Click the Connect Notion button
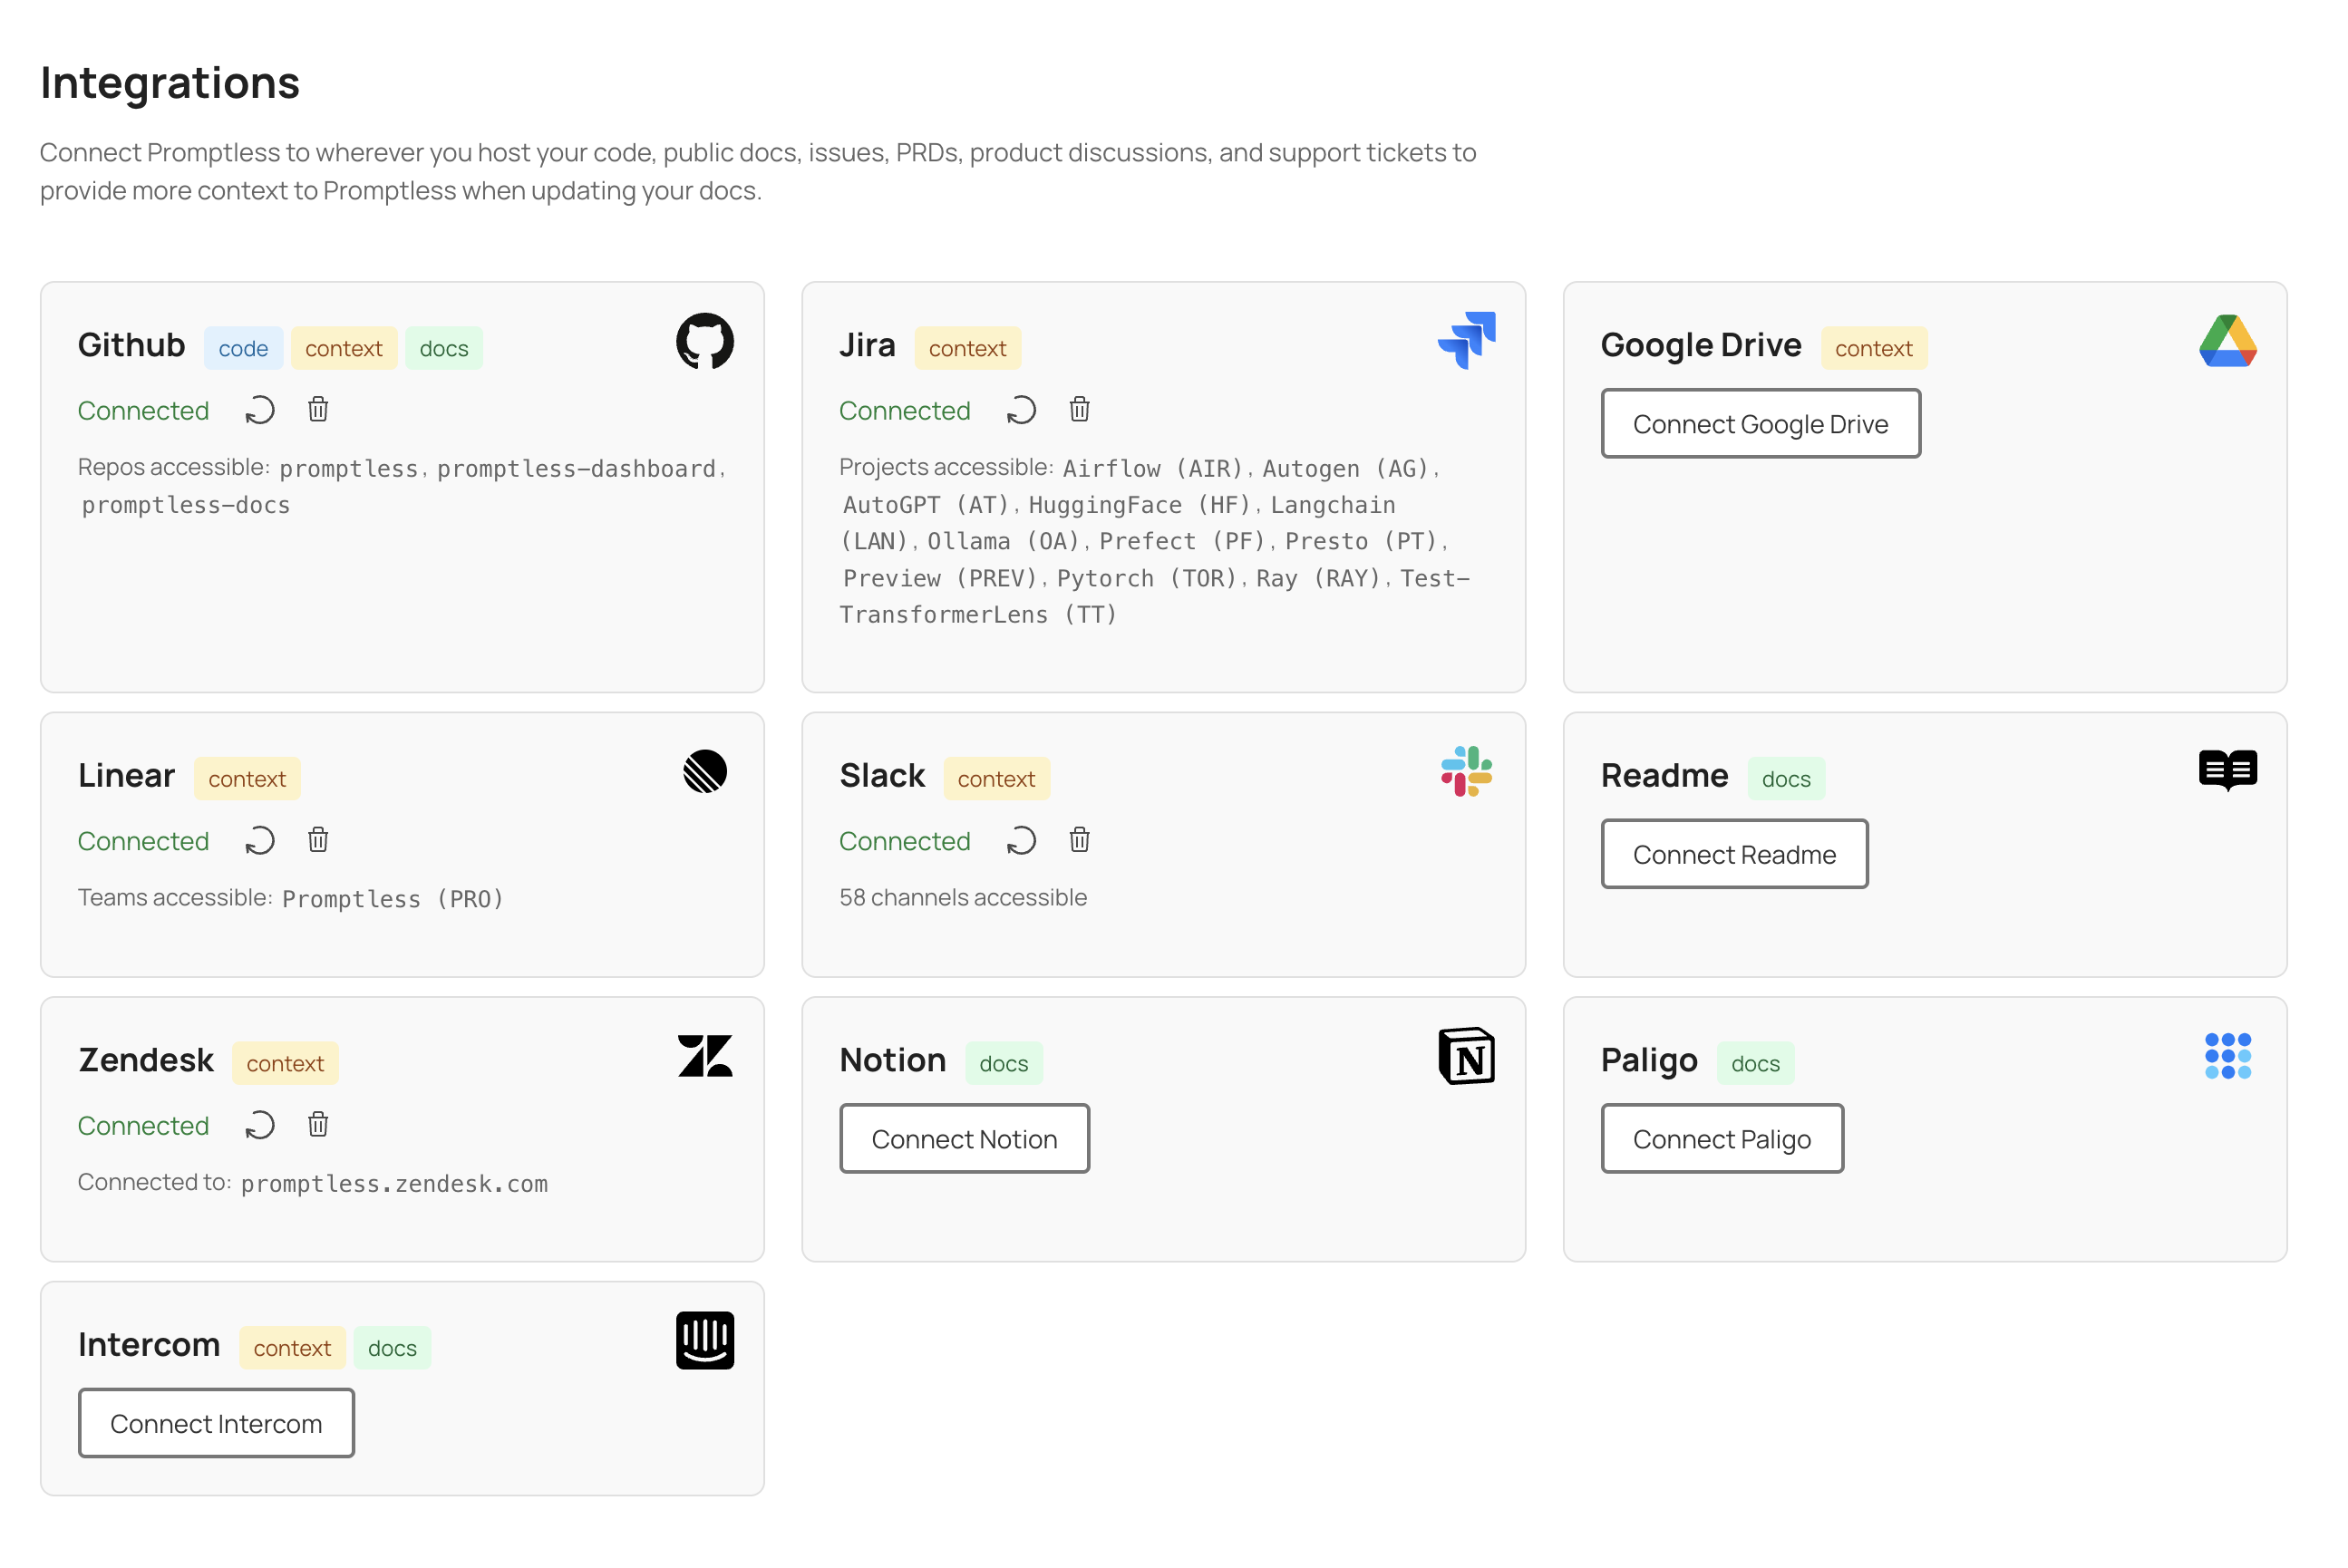 click(963, 1138)
